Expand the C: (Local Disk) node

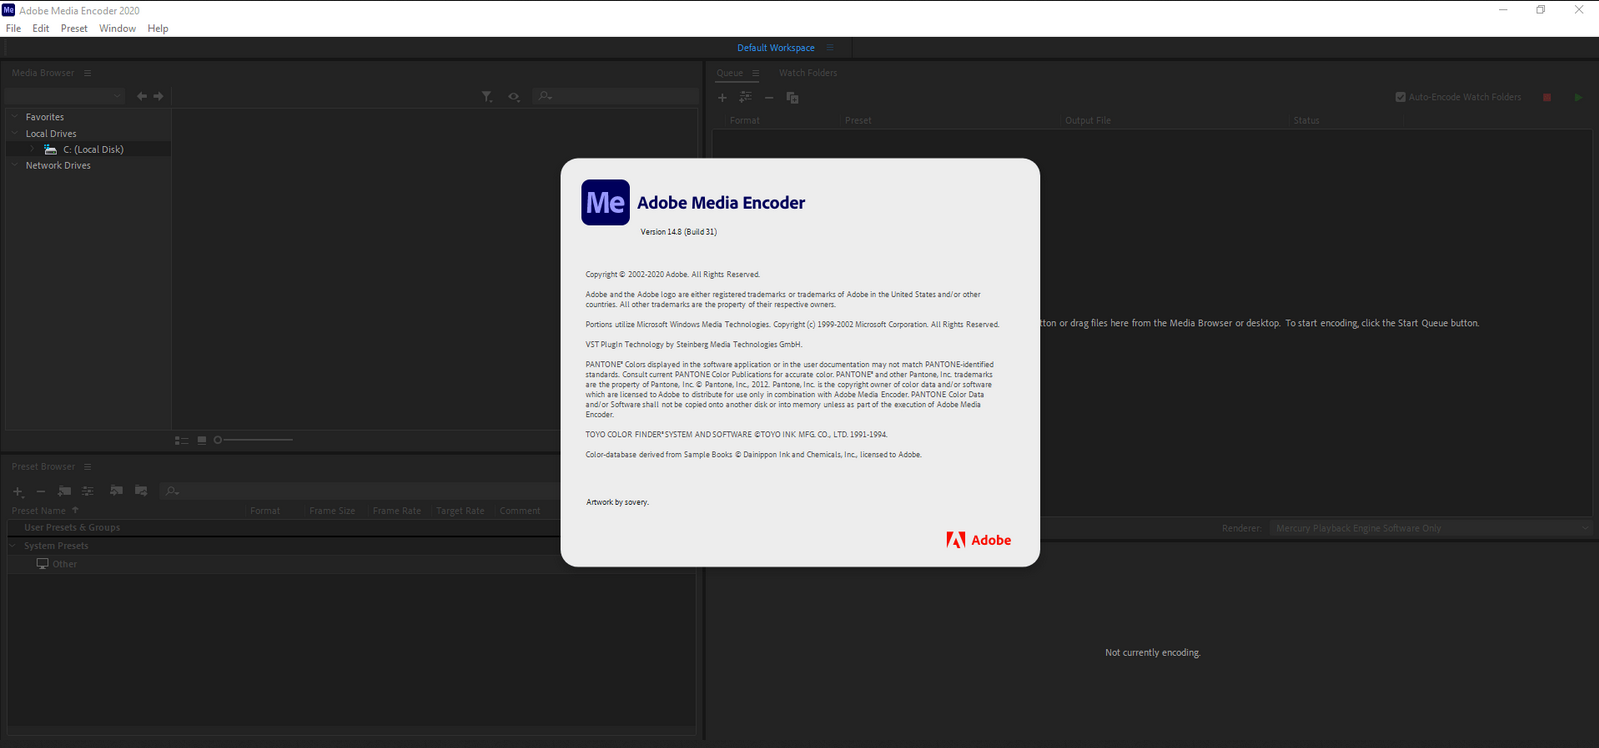click(x=32, y=149)
